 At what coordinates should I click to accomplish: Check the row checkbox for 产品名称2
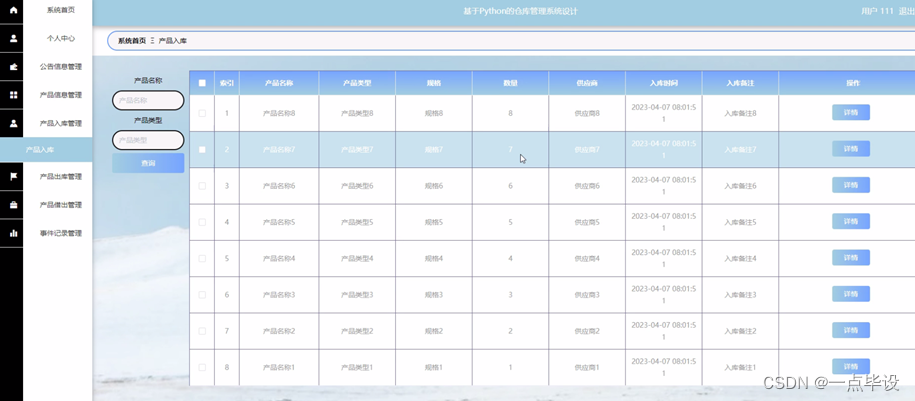click(202, 331)
